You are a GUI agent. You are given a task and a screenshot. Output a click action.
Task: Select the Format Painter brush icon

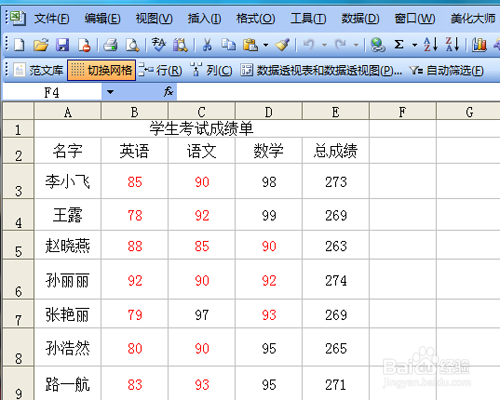click(x=282, y=44)
